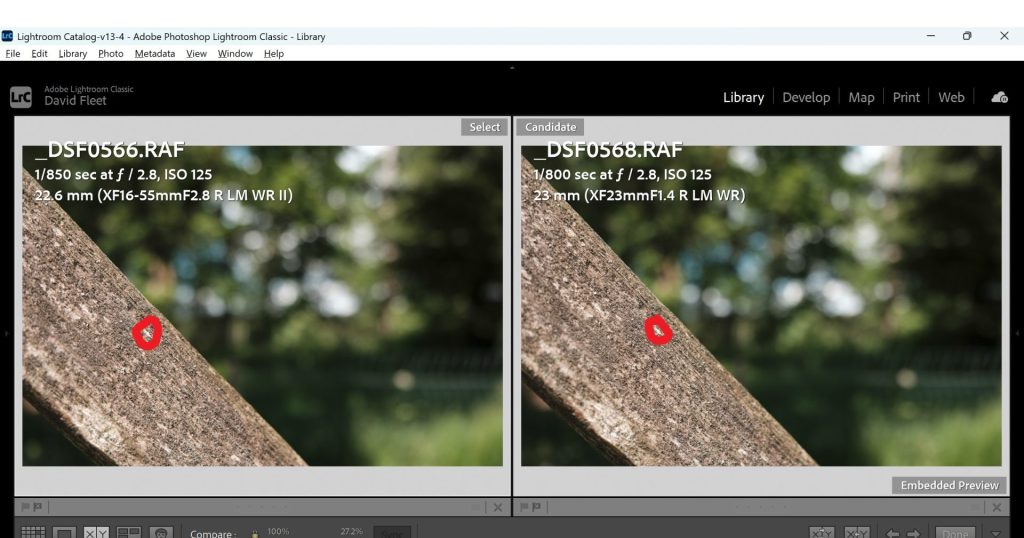Flag the Candidate photo as picked
Screen dimensions: 1024x538
coord(524,507)
